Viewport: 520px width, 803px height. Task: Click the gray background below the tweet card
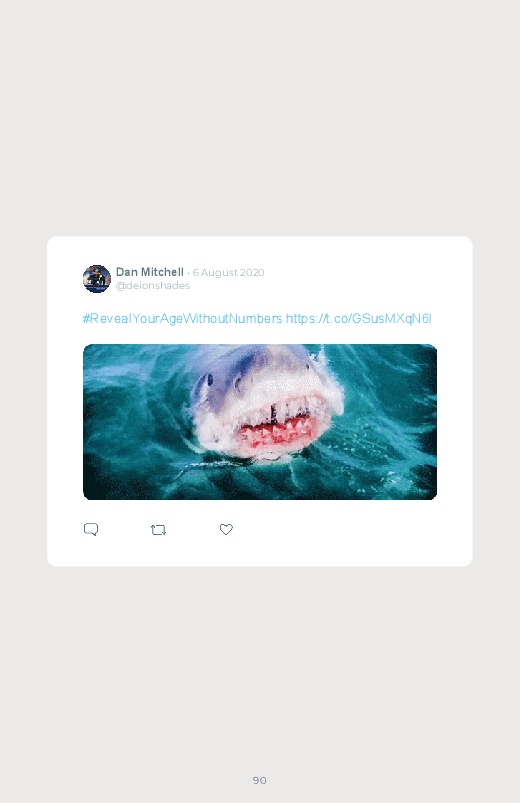(x=260, y=666)
